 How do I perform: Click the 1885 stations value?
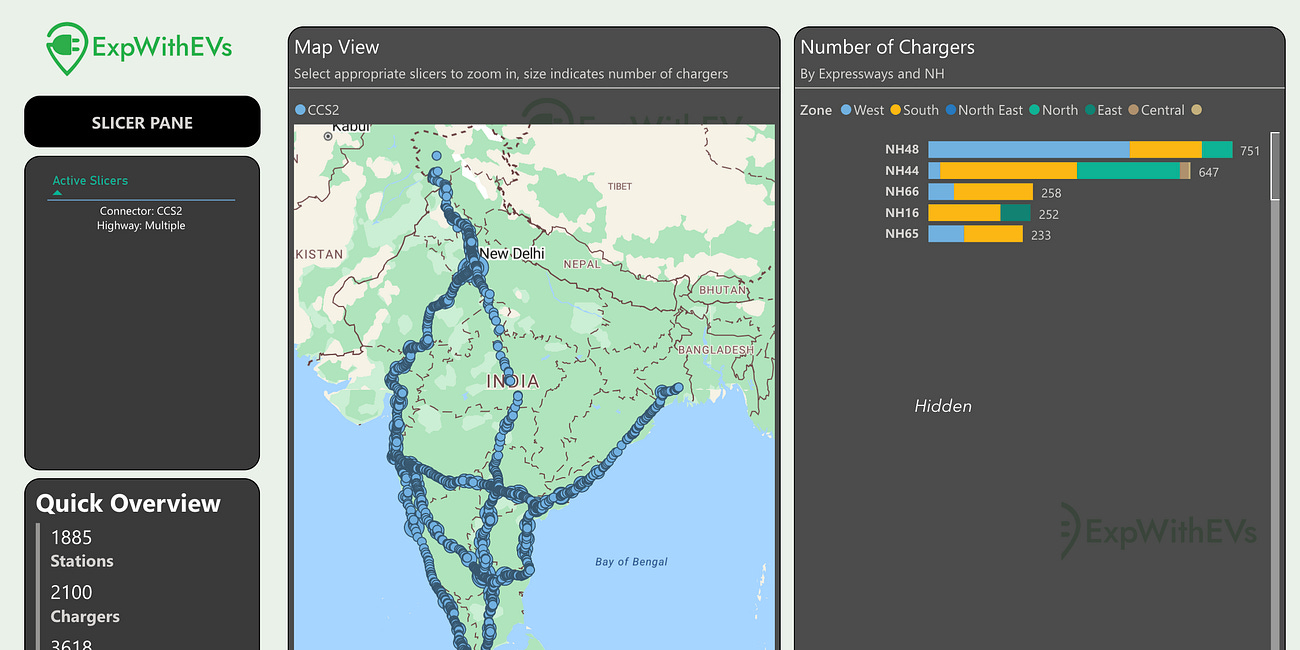coord(71,538)
